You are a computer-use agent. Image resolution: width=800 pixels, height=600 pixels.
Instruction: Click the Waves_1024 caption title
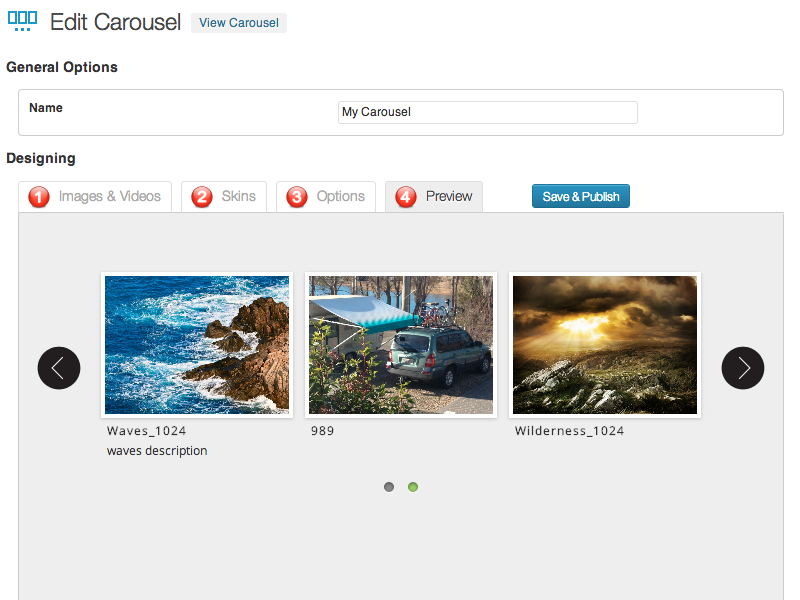(146, 431)
